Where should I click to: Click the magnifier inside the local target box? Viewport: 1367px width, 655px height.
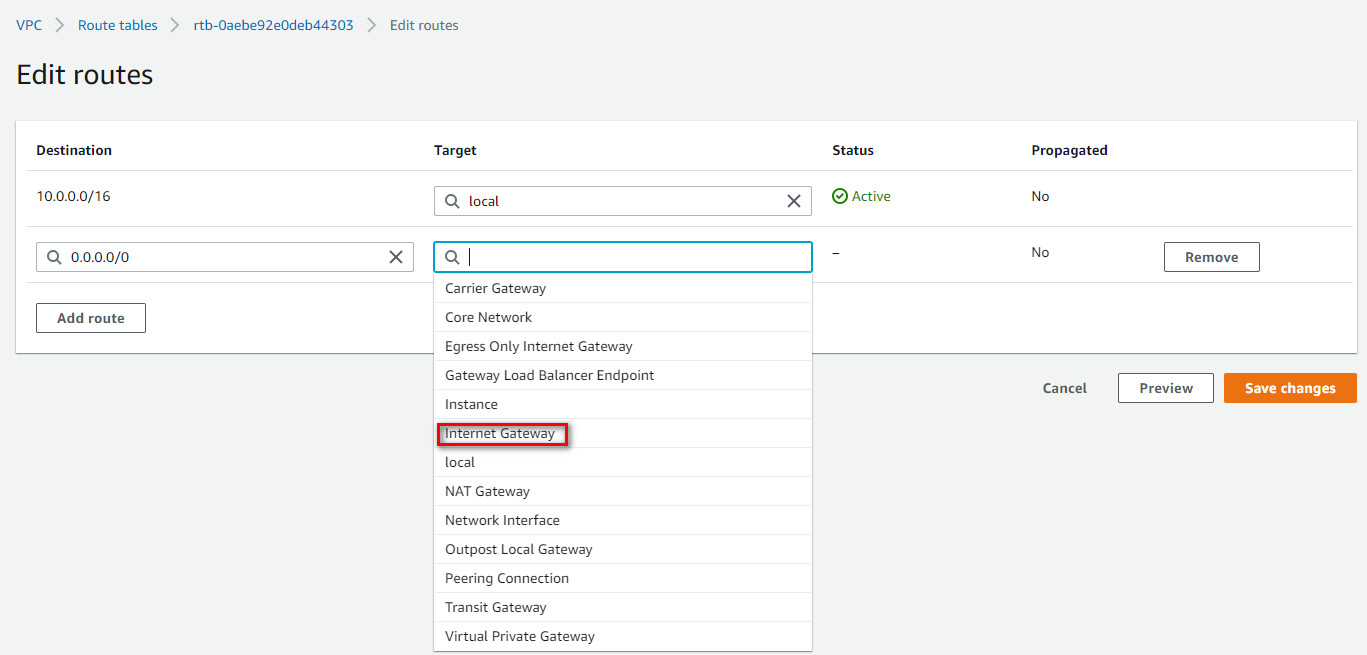click(x=452, y=200)
